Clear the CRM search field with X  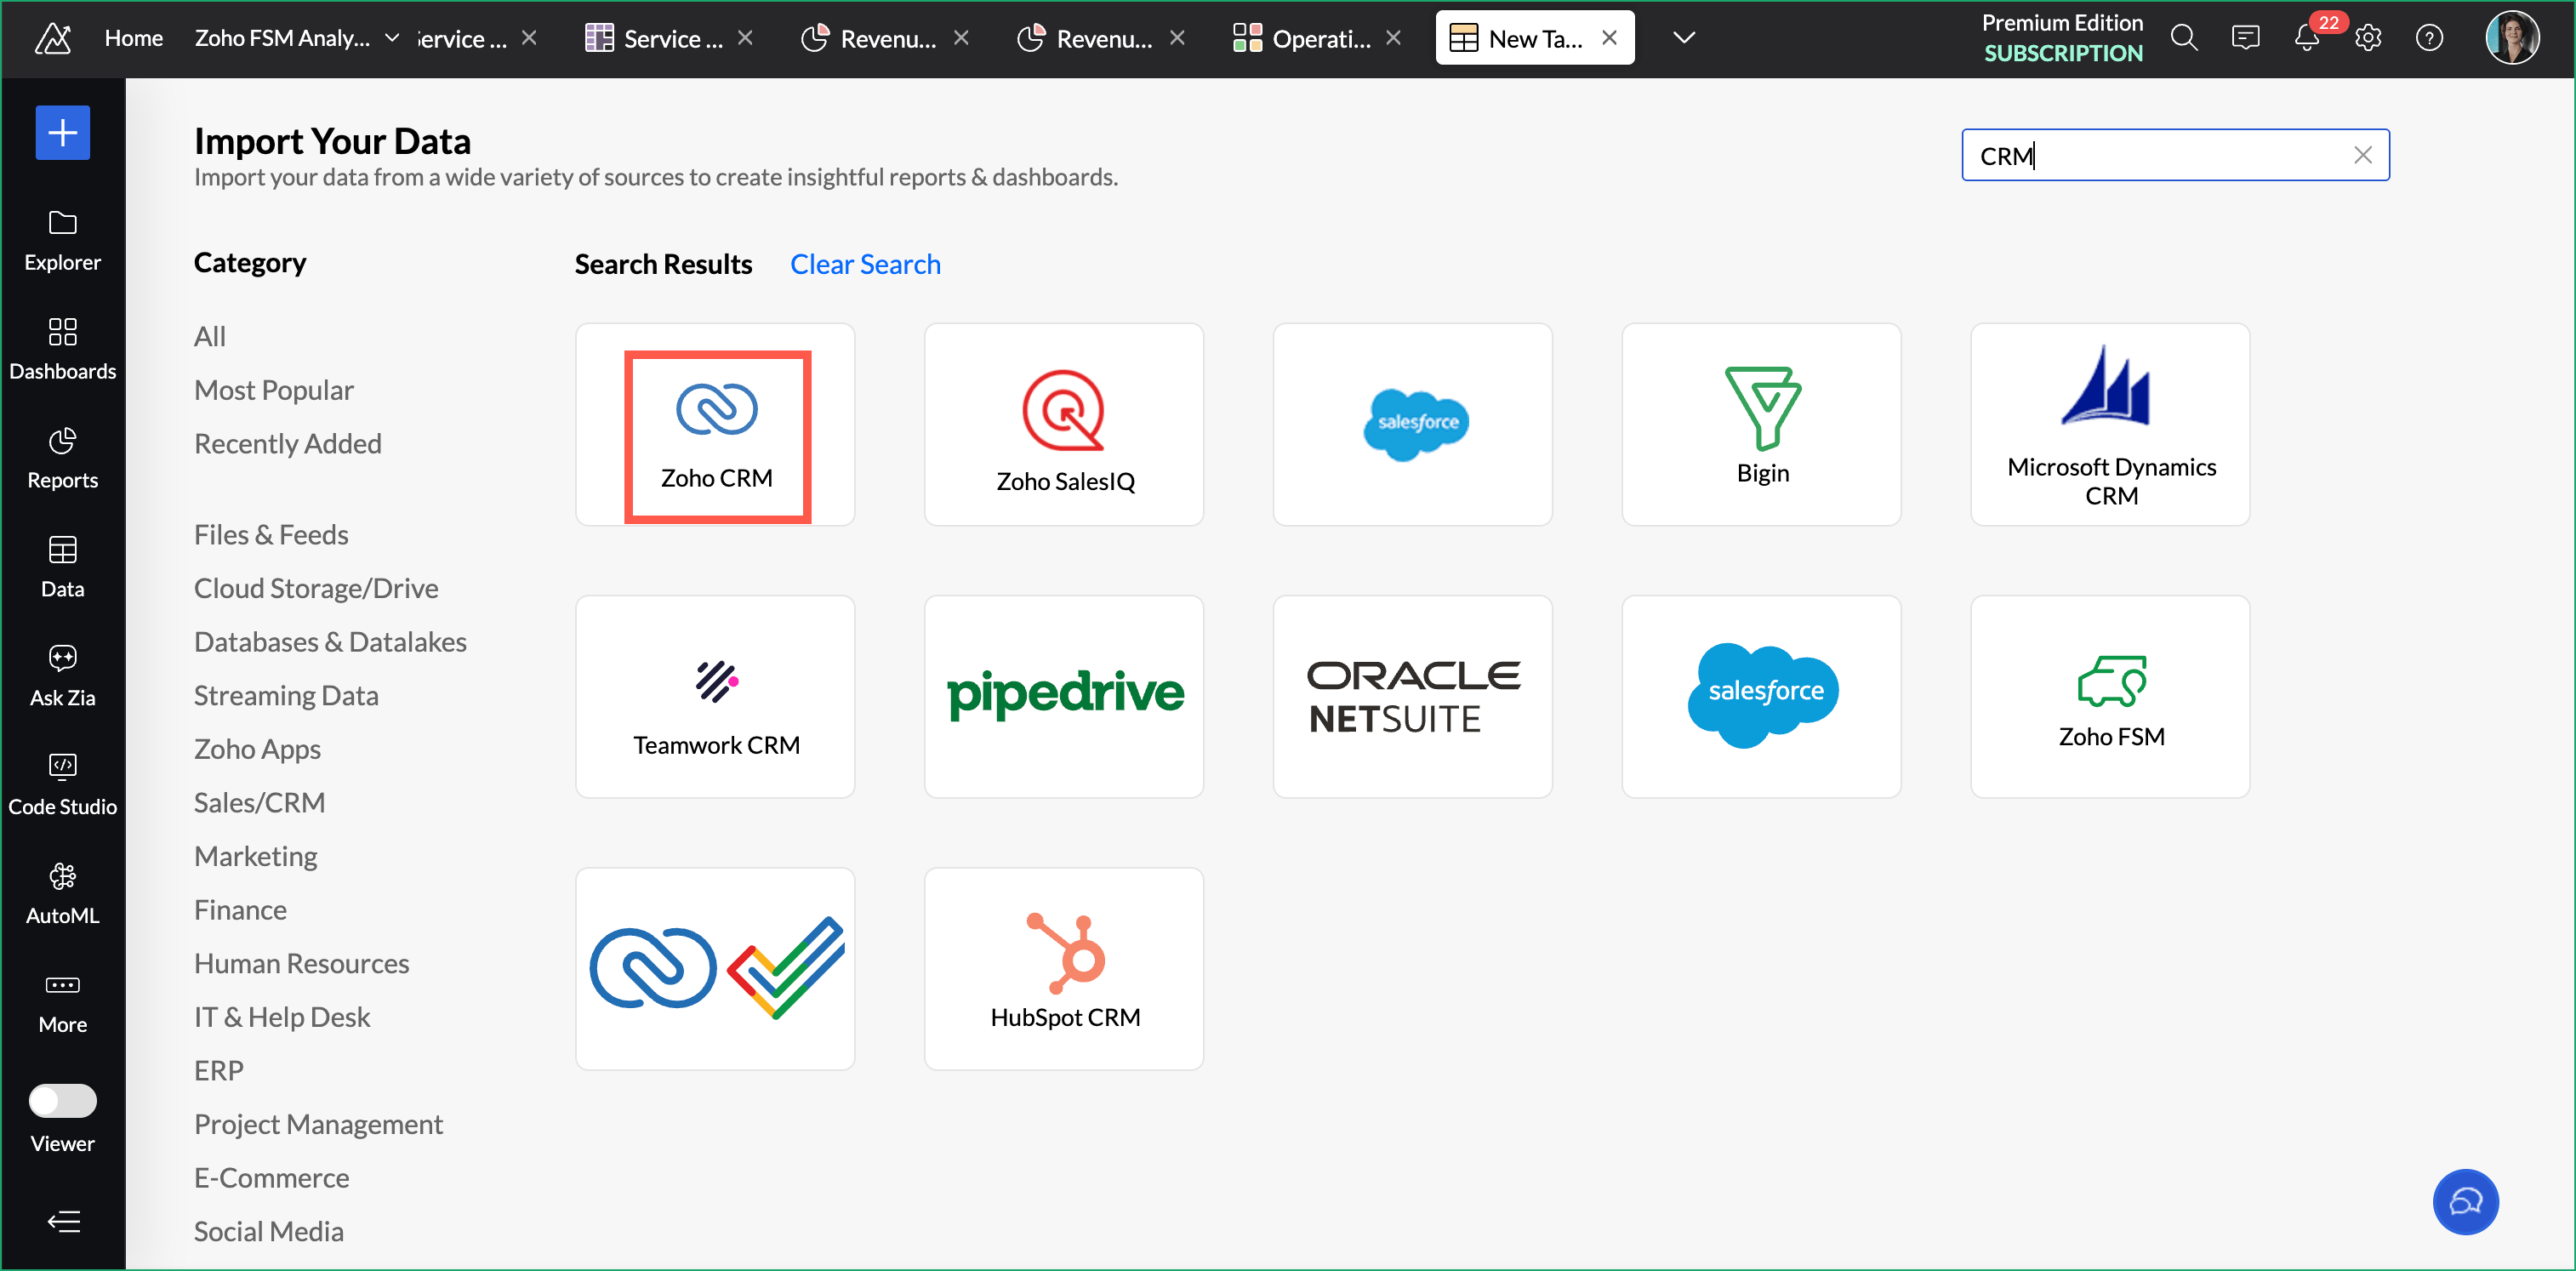click(x=2362, y=155)
